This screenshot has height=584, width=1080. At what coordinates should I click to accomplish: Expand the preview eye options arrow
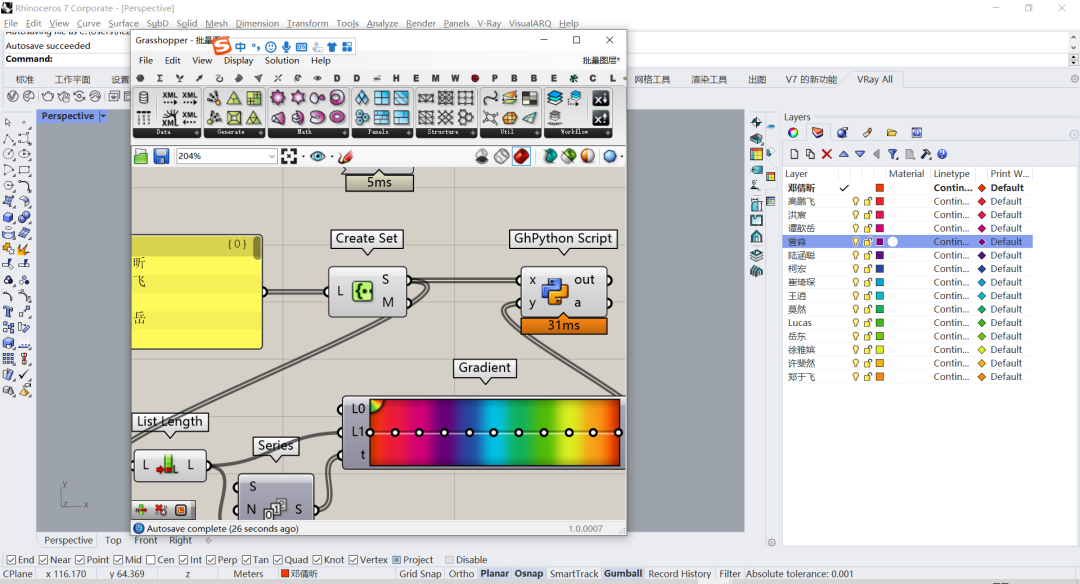(x=331, y=156)
